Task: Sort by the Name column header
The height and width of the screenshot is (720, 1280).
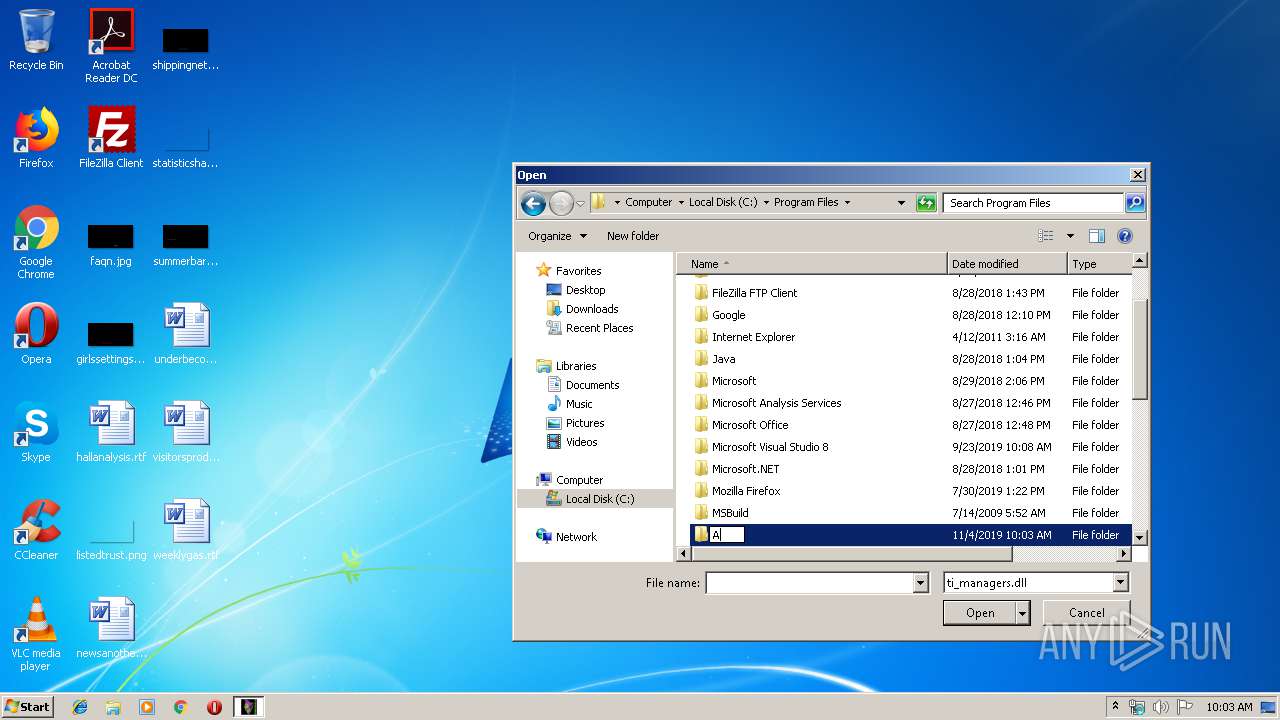Action: [x=812, y=264]
